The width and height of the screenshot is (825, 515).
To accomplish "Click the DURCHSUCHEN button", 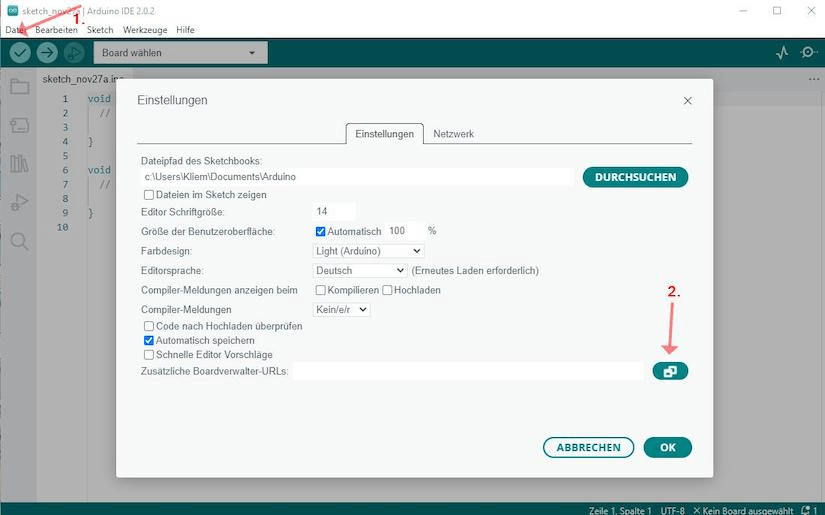I will click(x=635, y=177).
